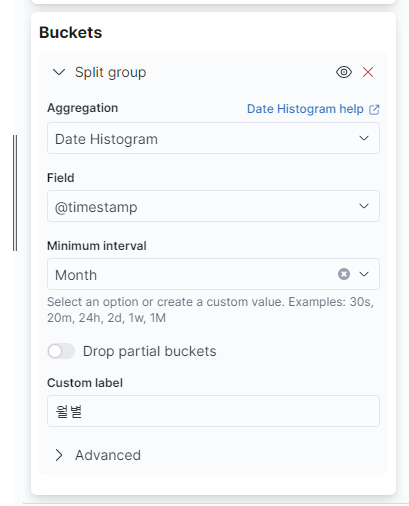Click the Minimum interval field label
Screen dimensions: 409x506
coord(97,246)
